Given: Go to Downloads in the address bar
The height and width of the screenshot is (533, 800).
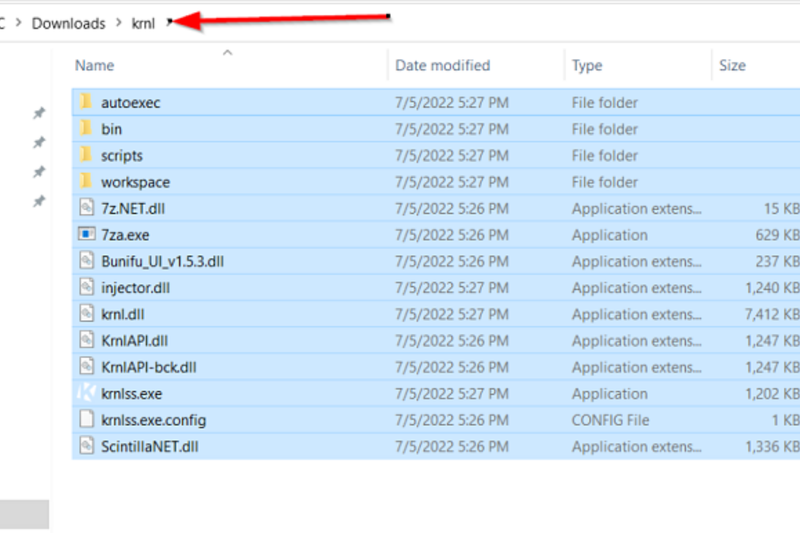Looking at the screenshot, I should (68, 23).
